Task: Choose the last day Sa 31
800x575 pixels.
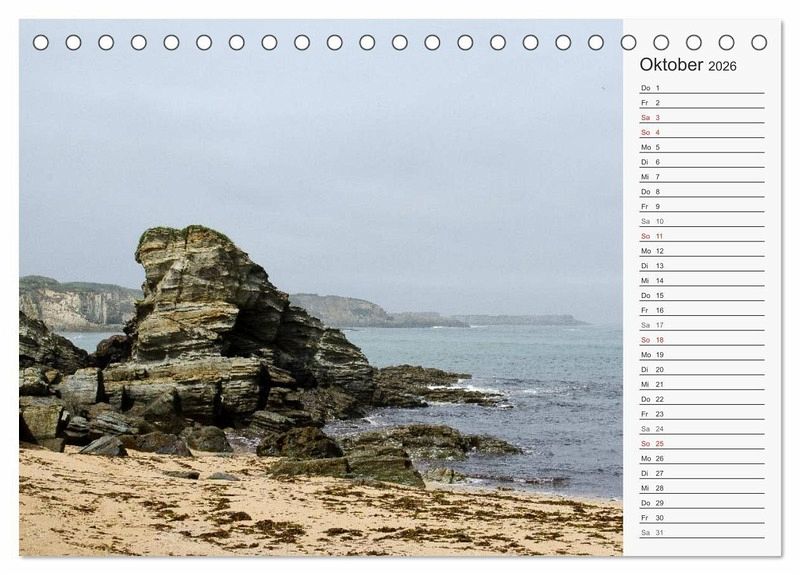Action: pos(700,532)
